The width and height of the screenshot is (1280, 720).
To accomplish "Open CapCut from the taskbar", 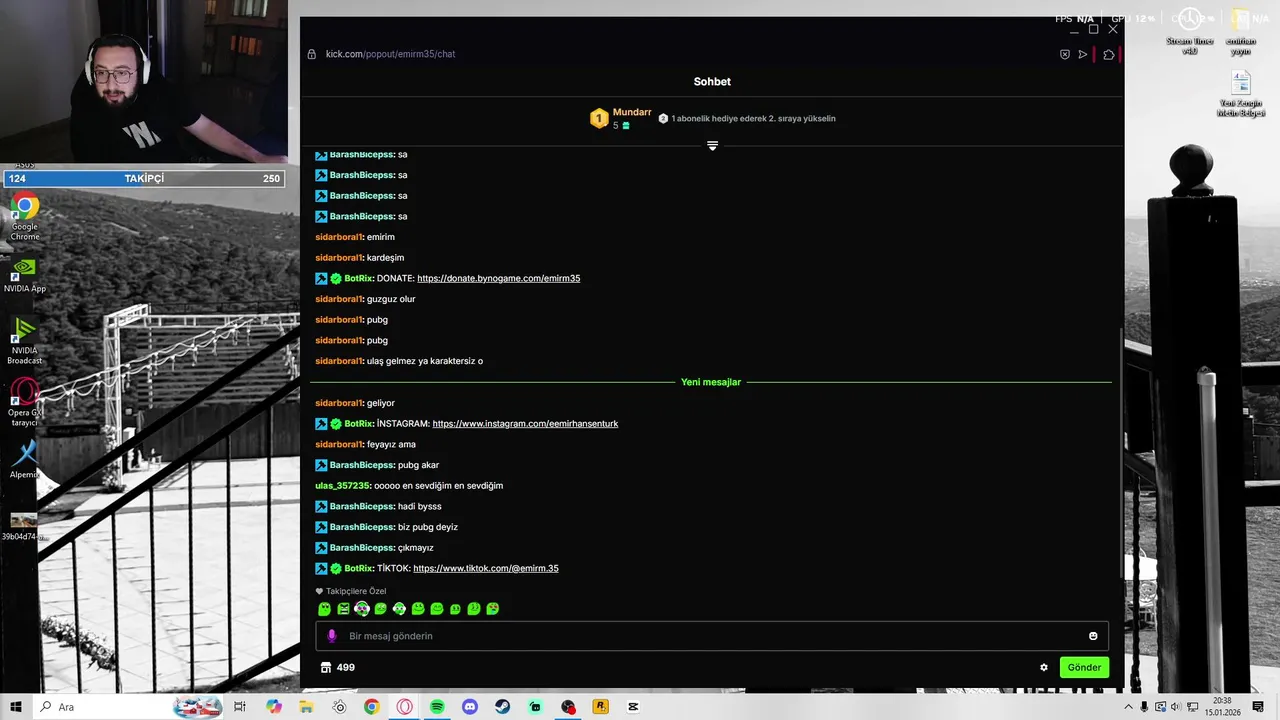I will tap(633, 707).
